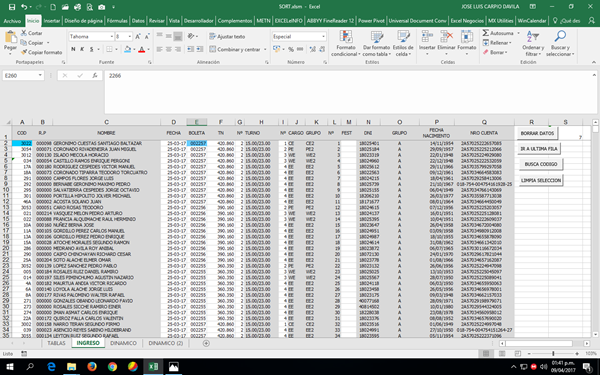Click the Copiar formato paintbrush
600x375 pixels.
coord(24,52)
